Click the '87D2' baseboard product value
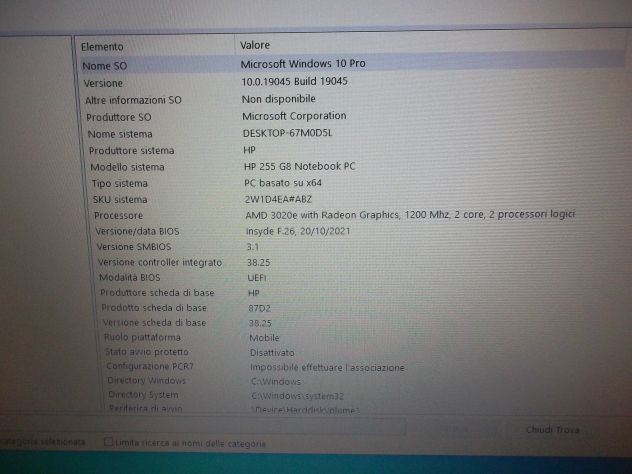Screen dimensions: 632x474 tap(259, 308)
